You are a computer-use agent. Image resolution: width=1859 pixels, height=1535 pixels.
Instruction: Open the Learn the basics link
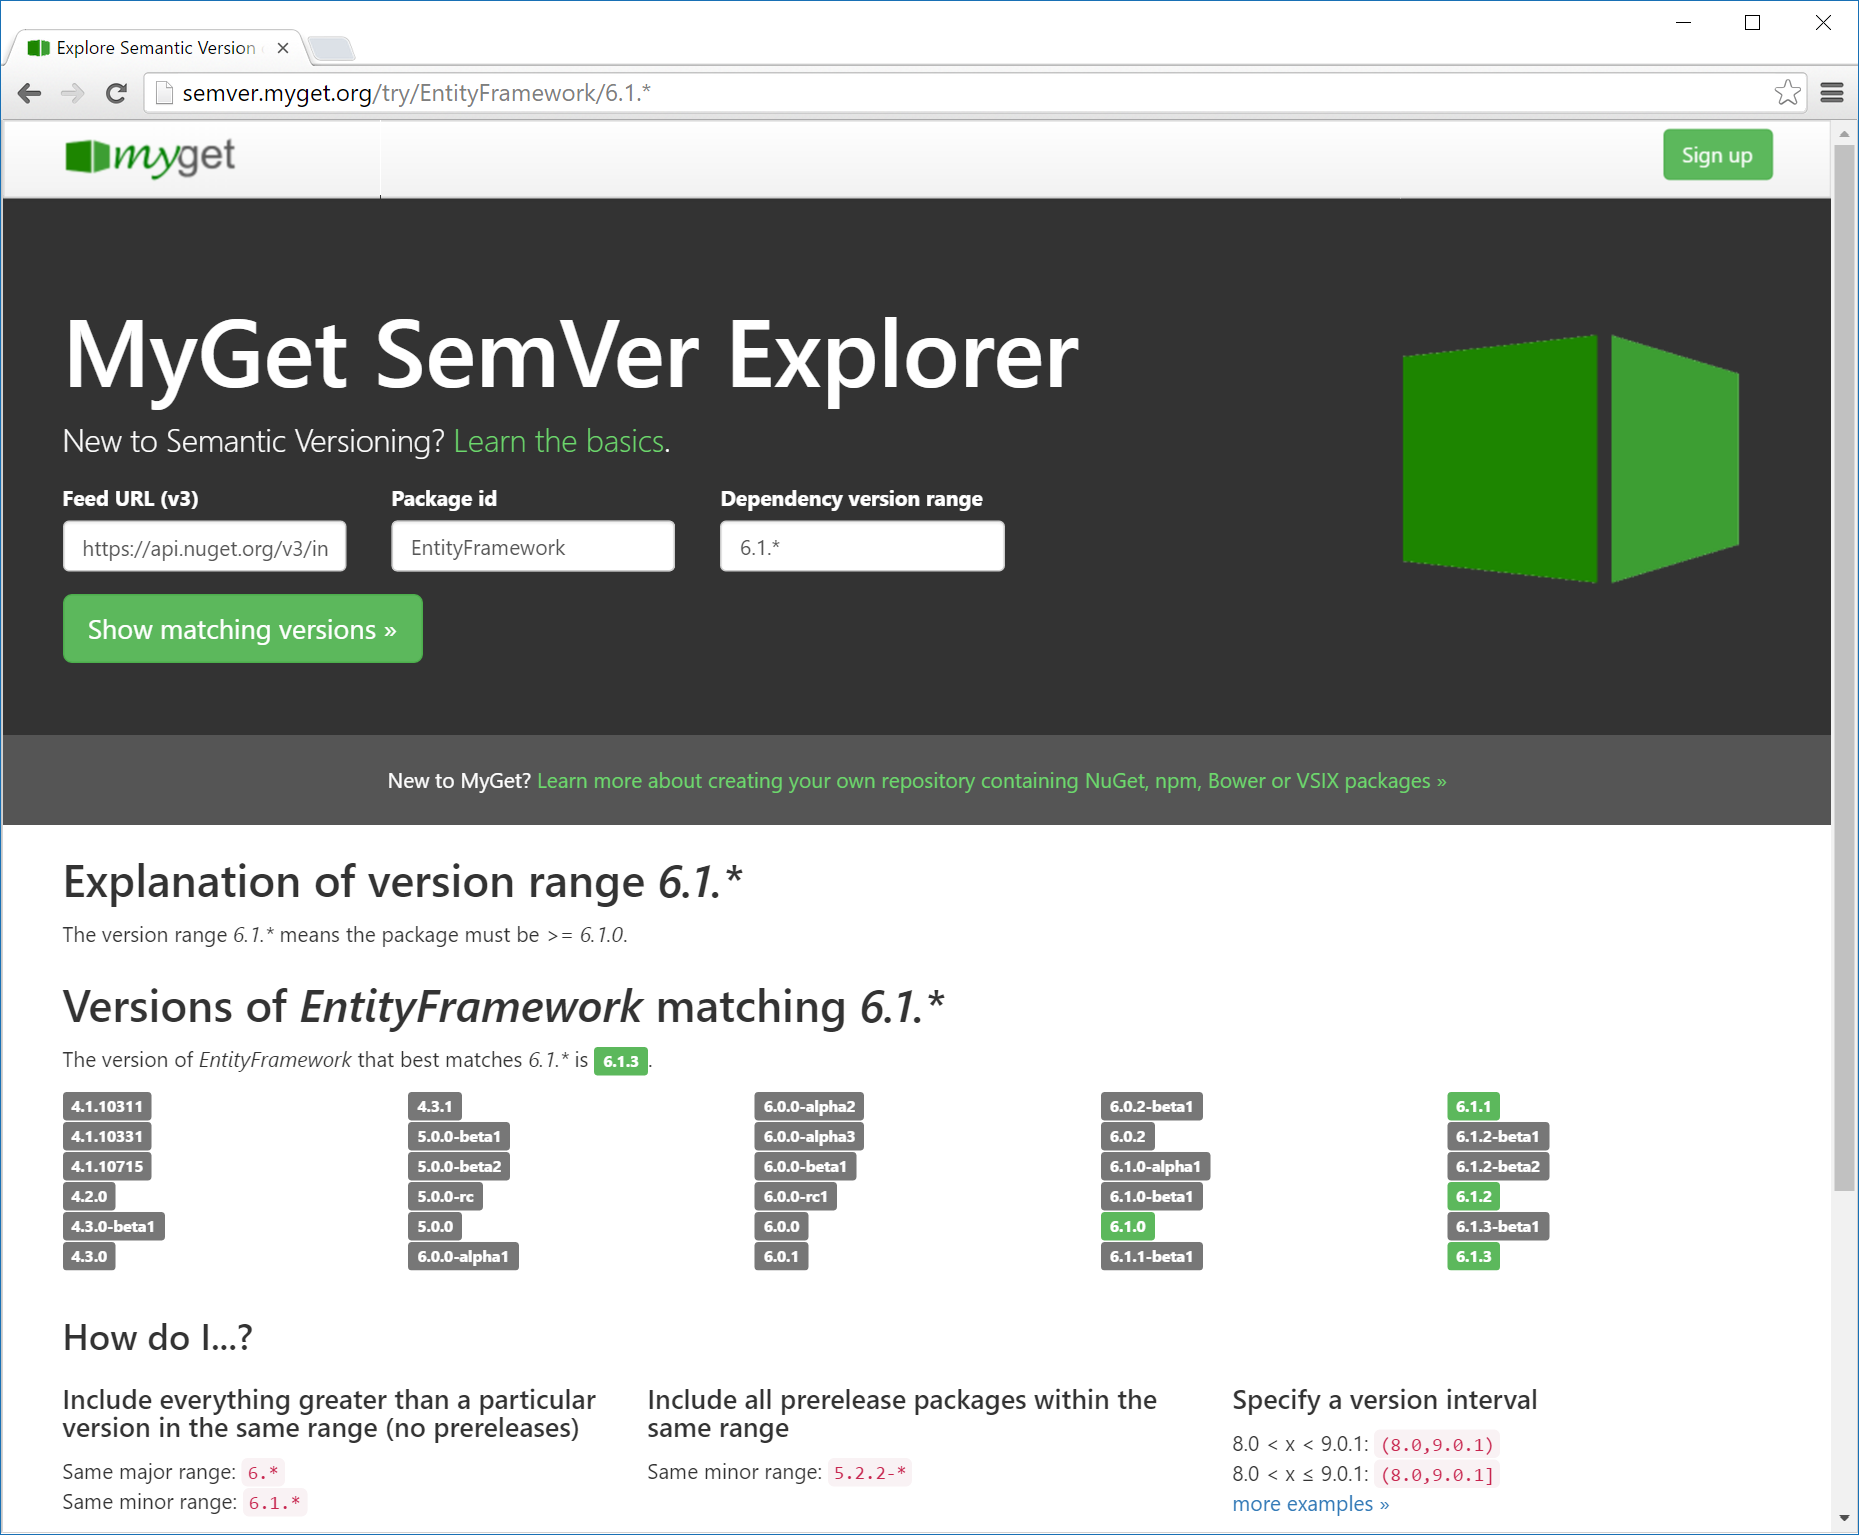[559, 441]
